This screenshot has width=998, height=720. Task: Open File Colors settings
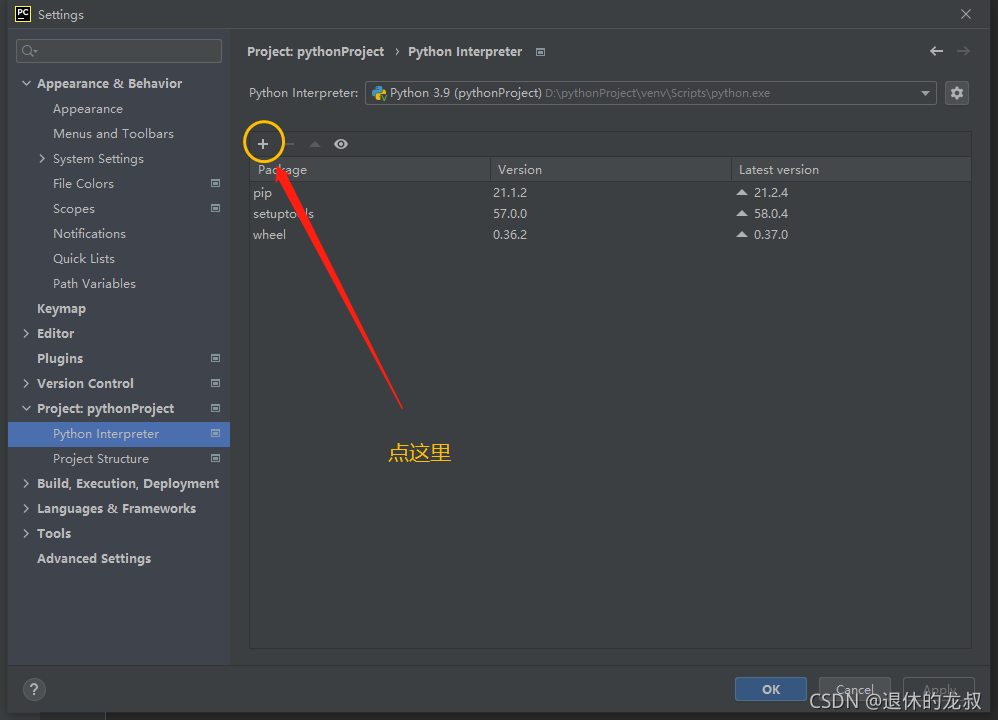tap(83, 183)
